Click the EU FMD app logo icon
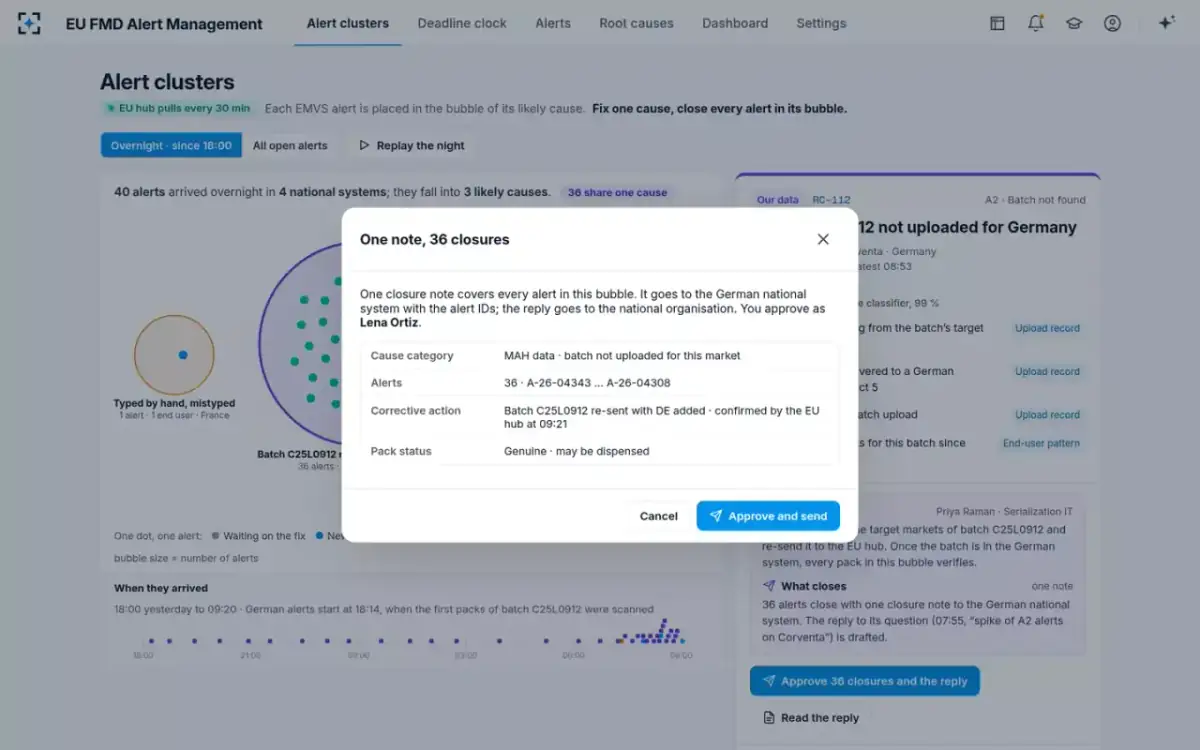Viewport: 1200px width, 750px height. (x=29, y=23)
